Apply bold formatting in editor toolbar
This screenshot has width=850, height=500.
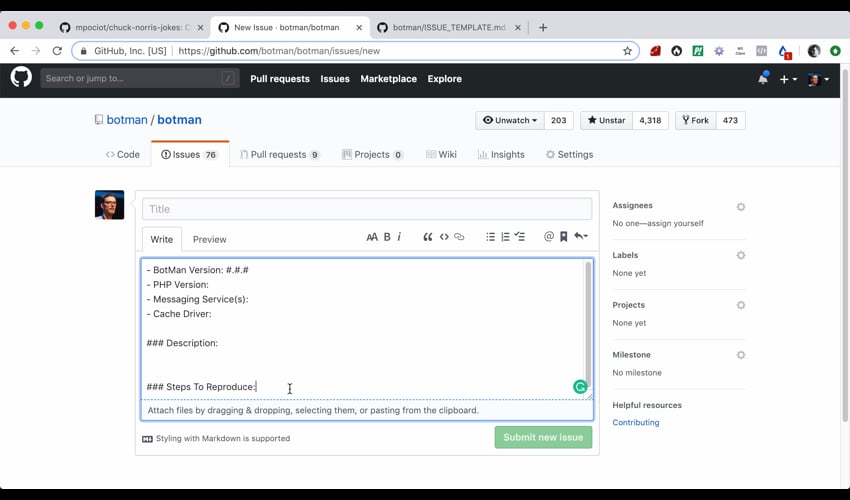[387, 237]
